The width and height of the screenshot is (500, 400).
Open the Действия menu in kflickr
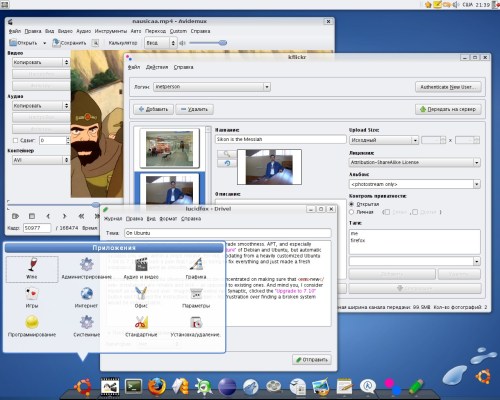pos(157,67)
